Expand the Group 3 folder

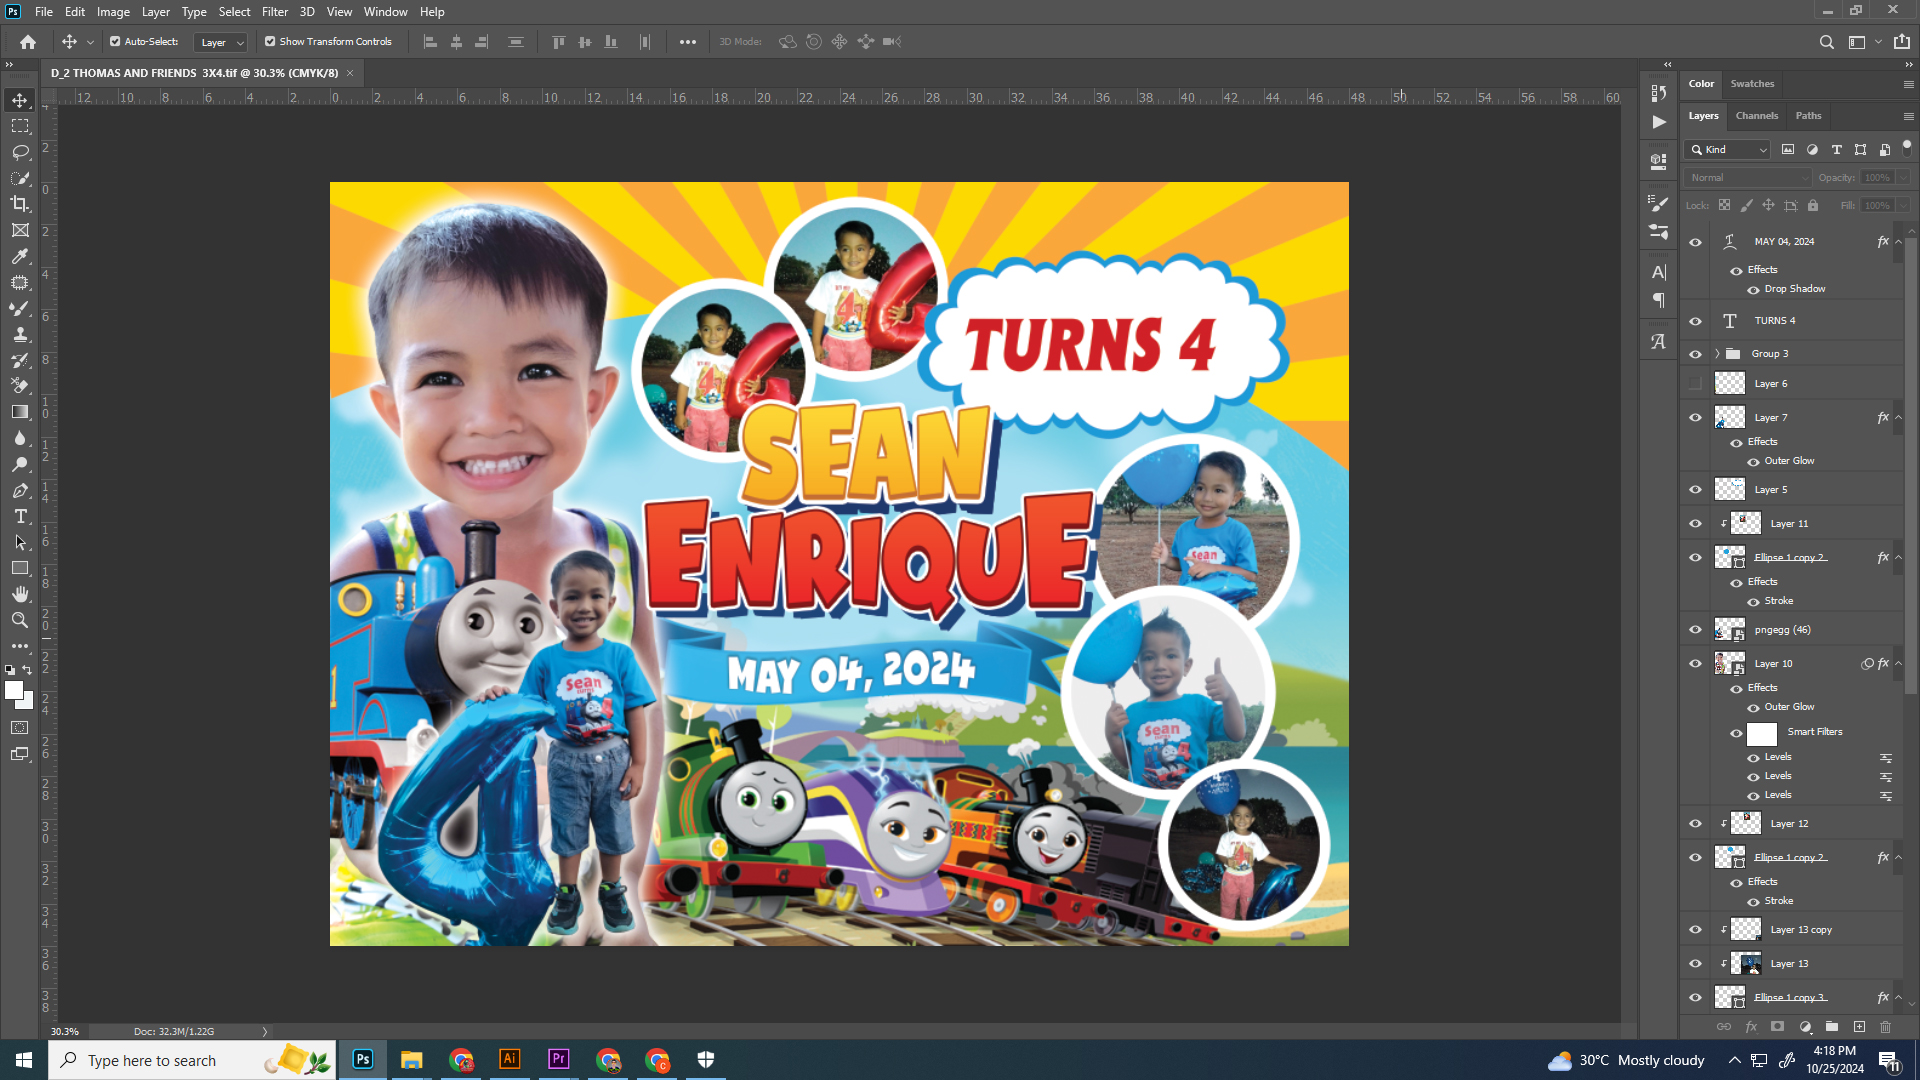tap(1717, 354)
